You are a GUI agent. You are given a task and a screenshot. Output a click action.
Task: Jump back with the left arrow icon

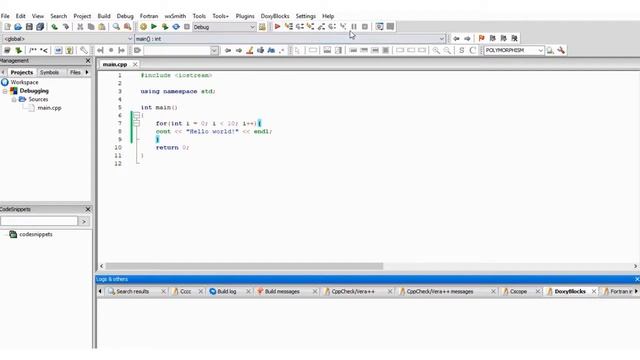456,38
